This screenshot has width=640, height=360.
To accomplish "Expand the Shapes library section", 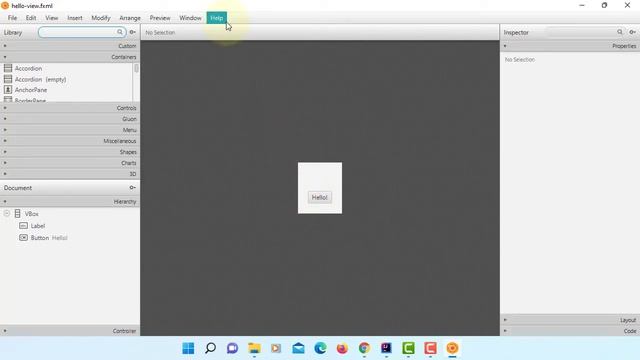I will pyautogui.click(x=70, y=152).
